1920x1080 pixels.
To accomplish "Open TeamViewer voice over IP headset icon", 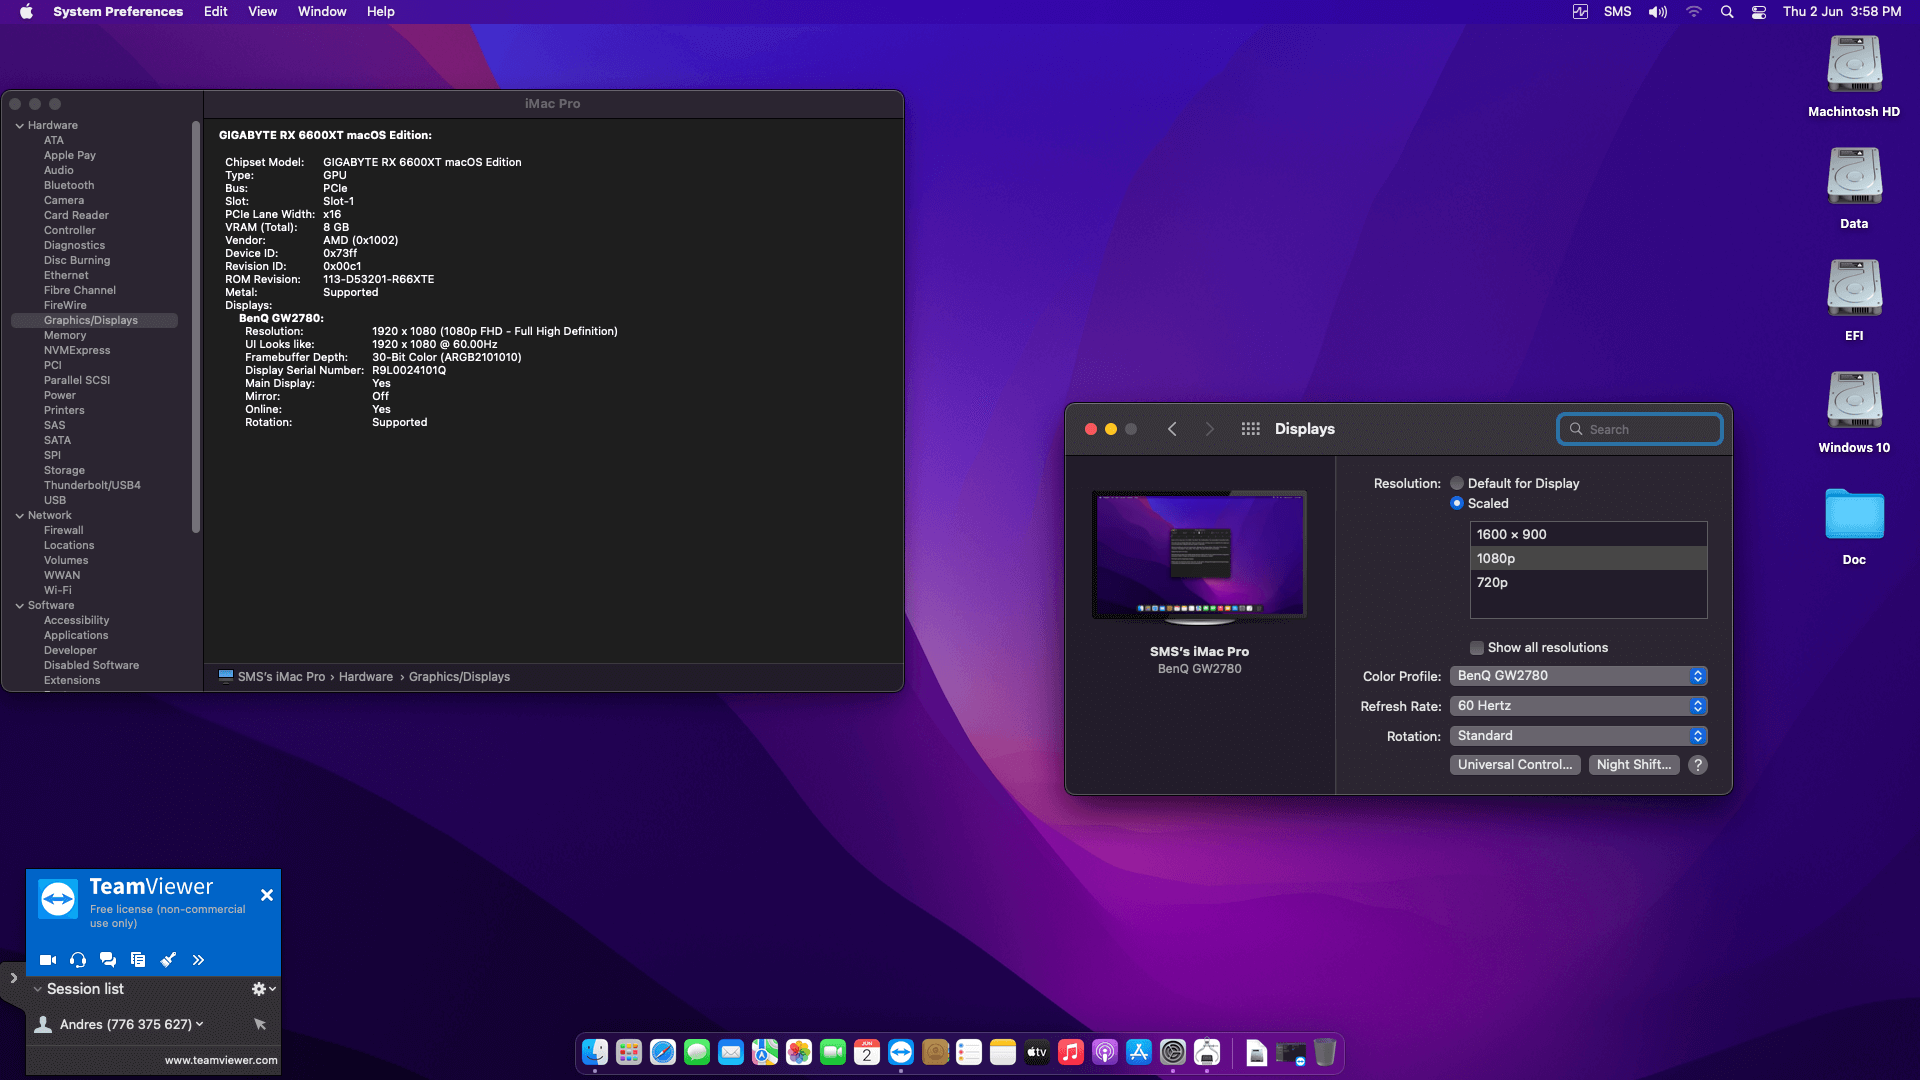I will pos(78,960).
